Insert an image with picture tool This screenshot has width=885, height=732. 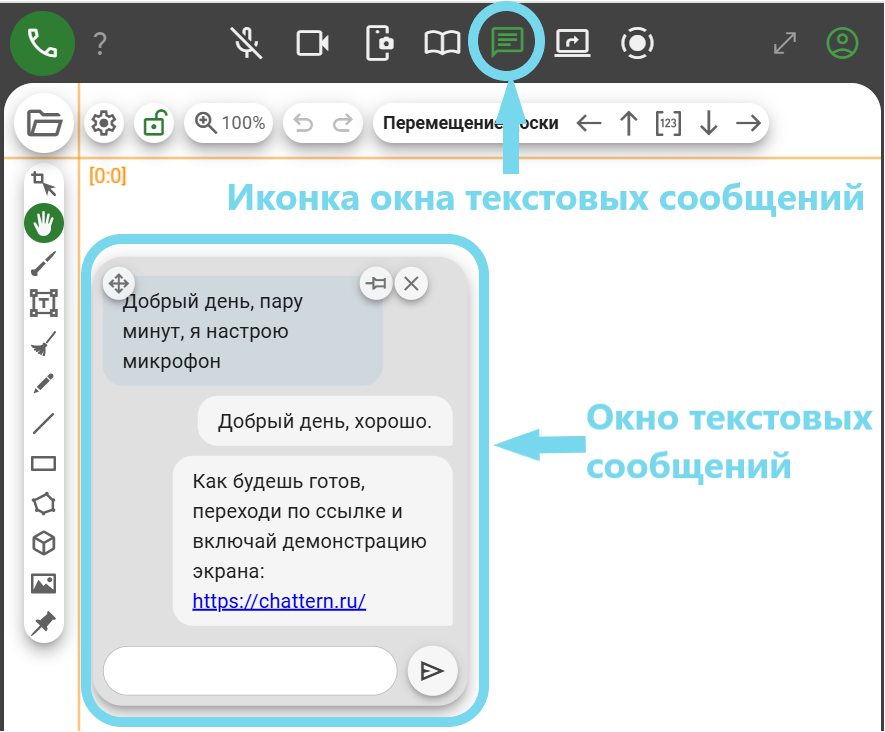44,583
